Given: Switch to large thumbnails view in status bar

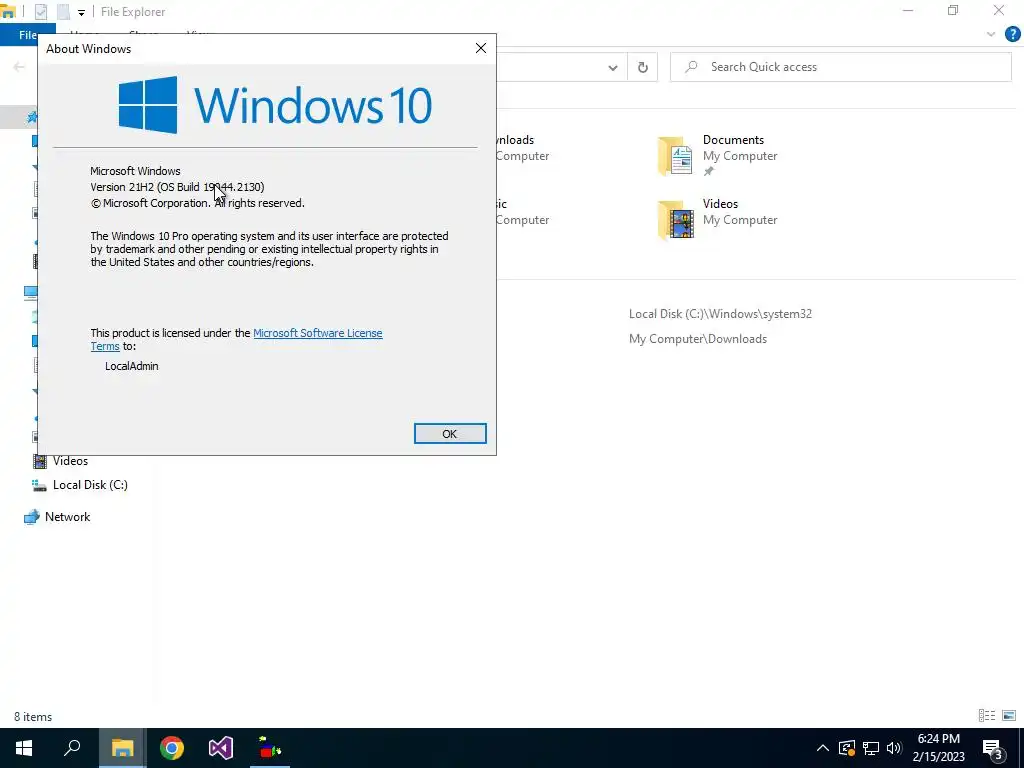Looking at the screenshot, I should 1009,716.
